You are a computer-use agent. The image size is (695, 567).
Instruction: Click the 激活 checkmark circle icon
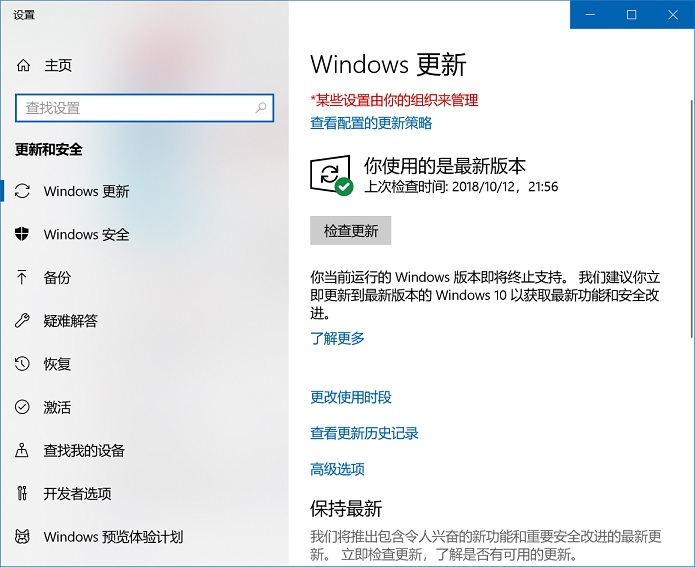[22, 407]
